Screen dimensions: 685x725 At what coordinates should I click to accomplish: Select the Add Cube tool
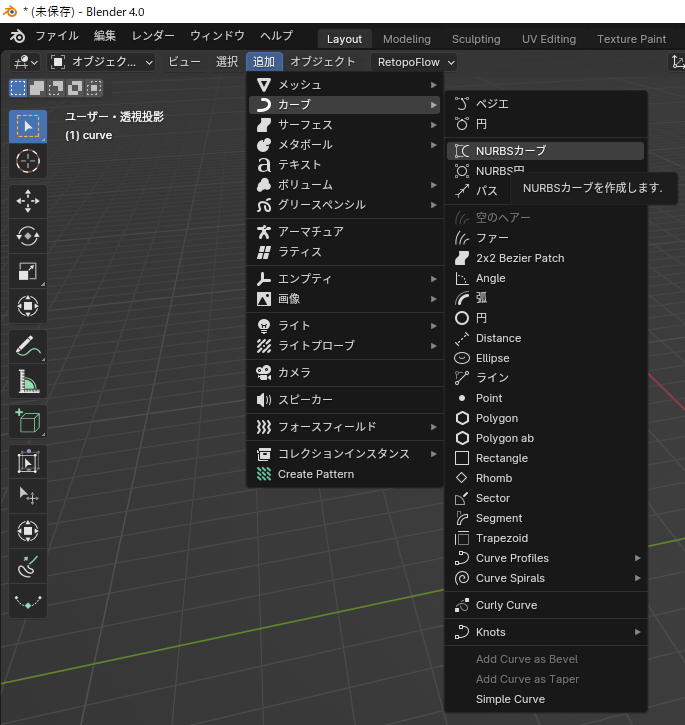[x=28, y=421]
